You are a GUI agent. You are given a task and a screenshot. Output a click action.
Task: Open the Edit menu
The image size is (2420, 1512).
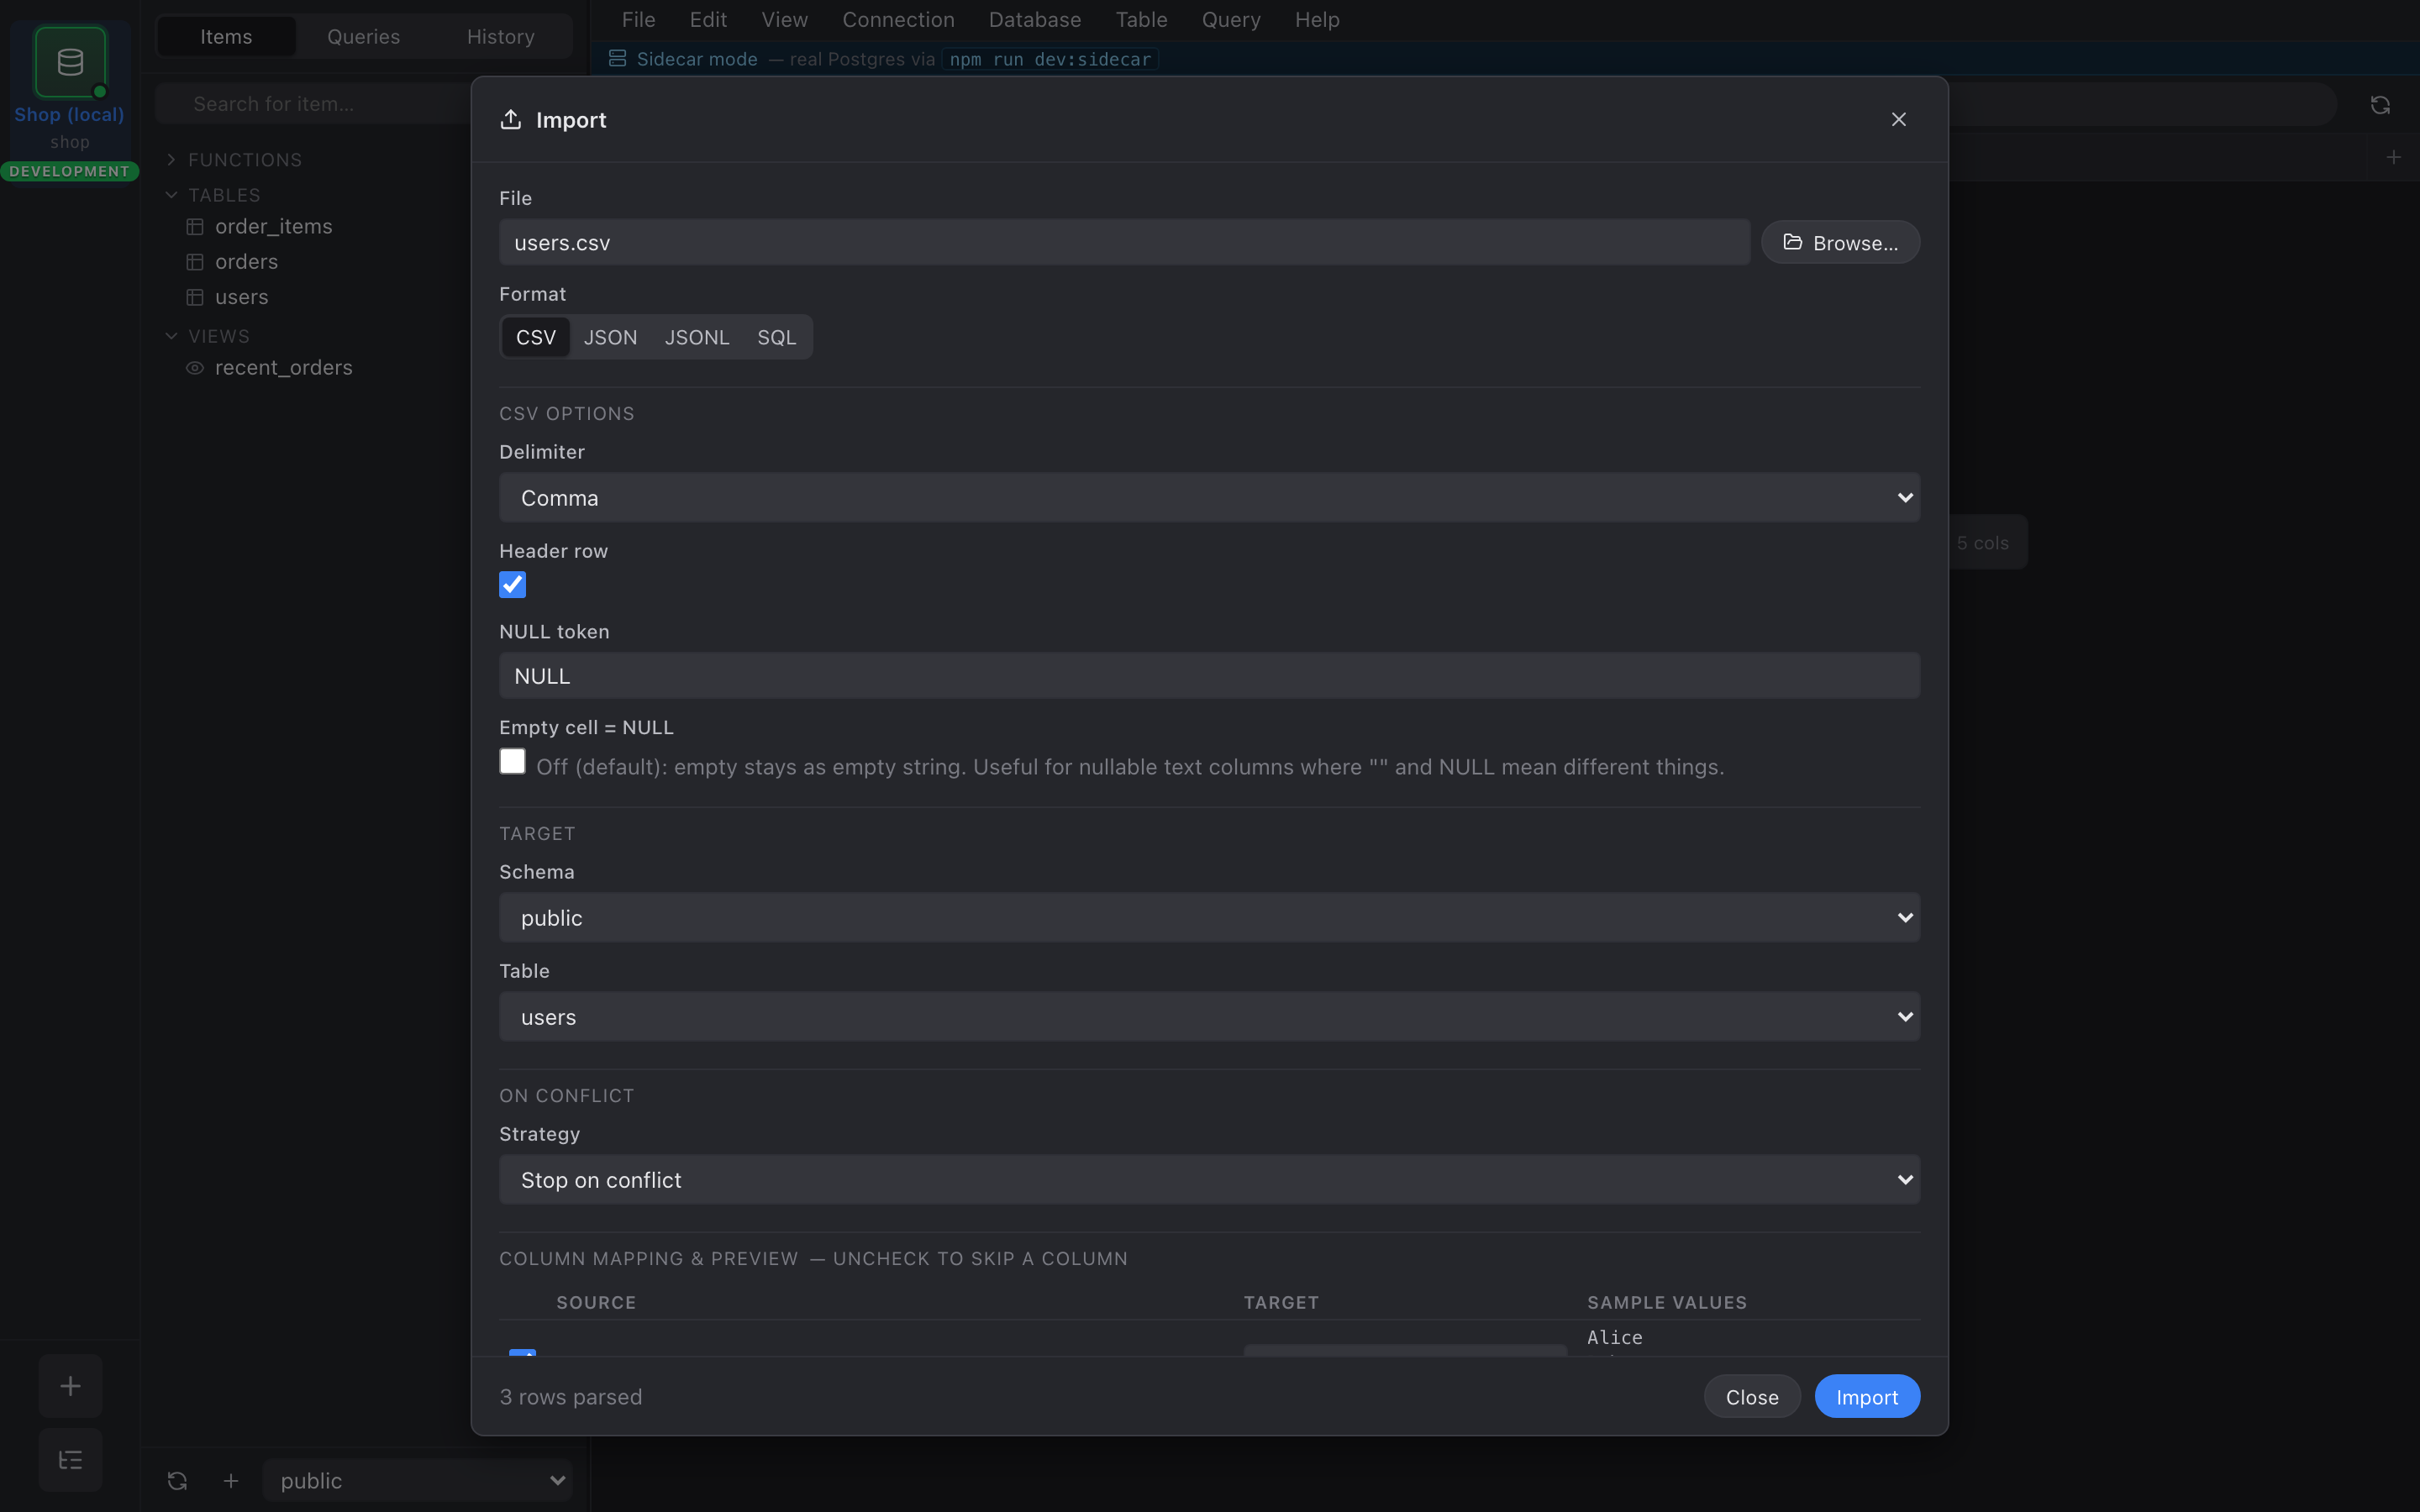coord(708,20)
